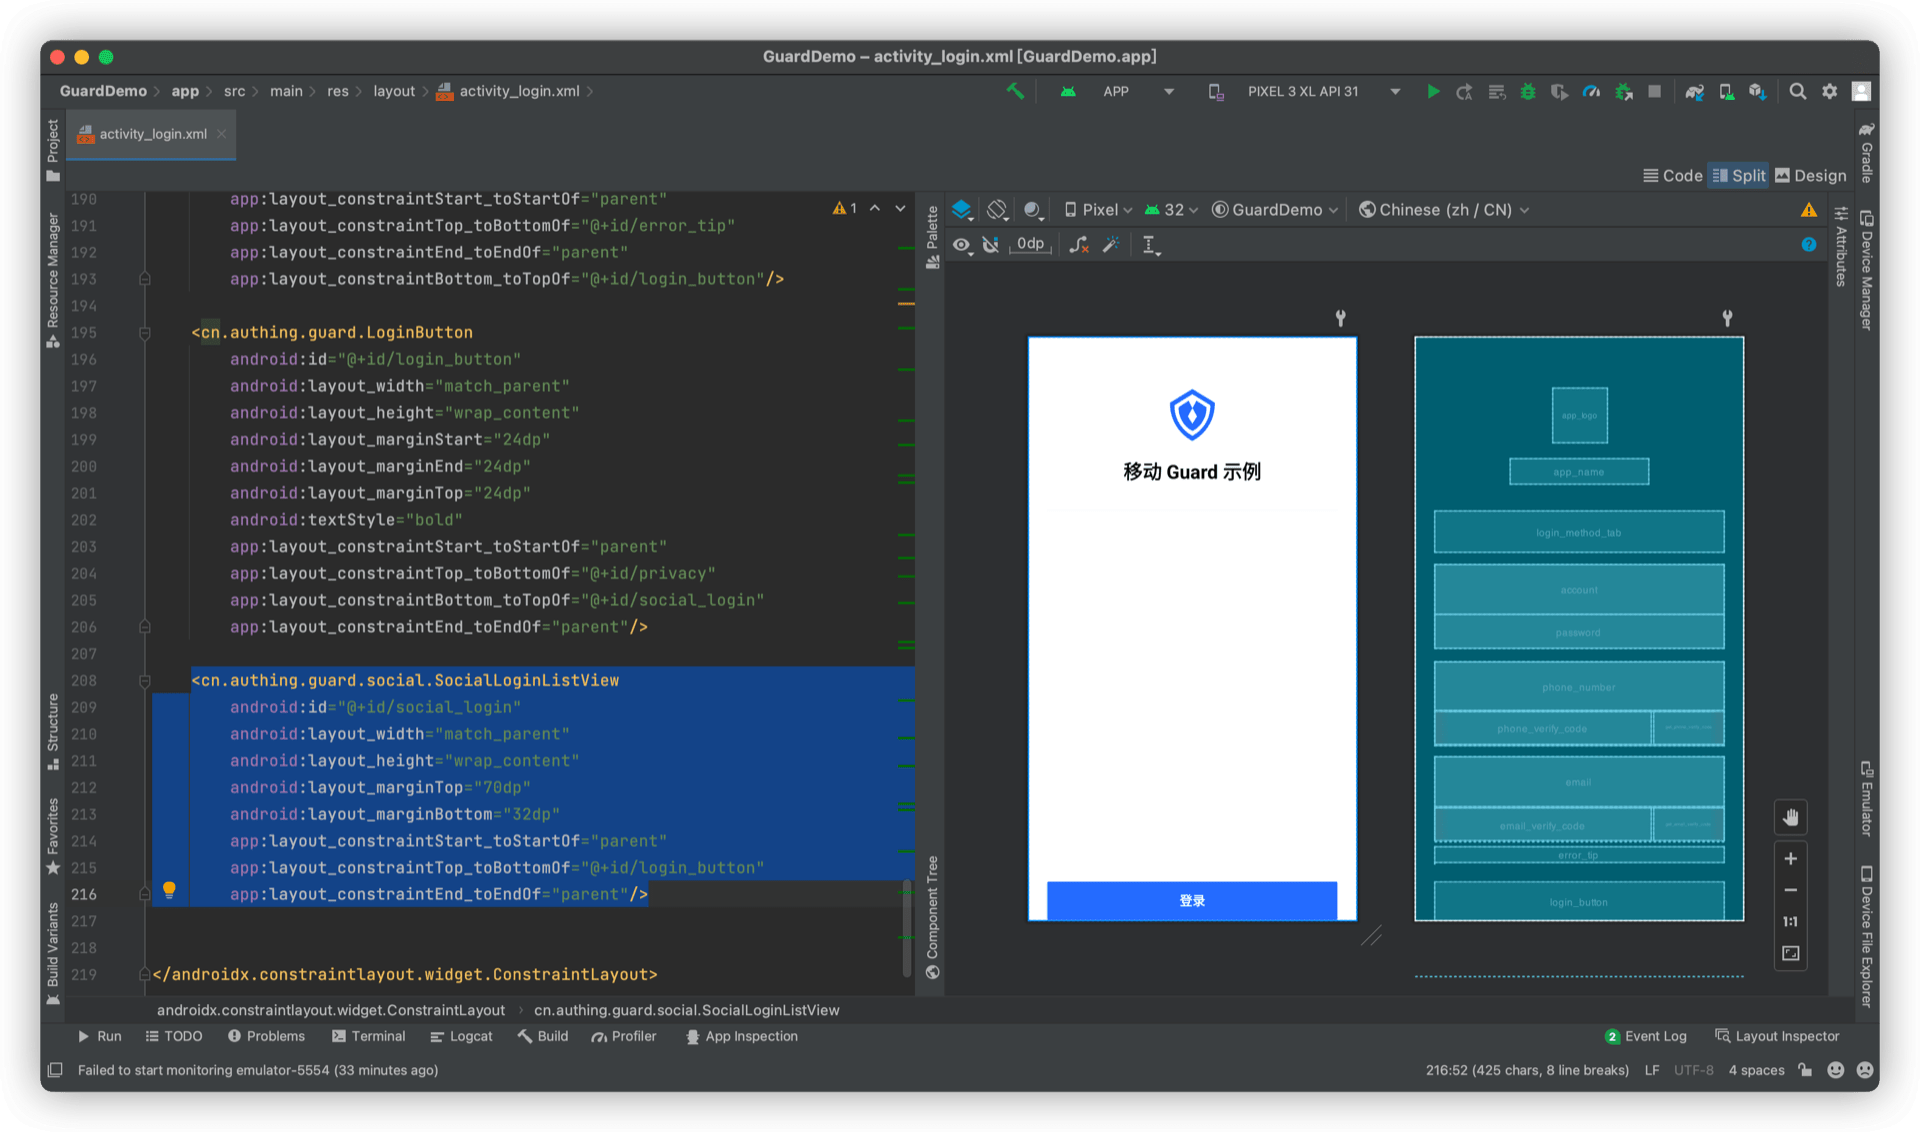Click the Zoom In plus icon
This screenshot has width=1920, height=1132.
click(x=1790, y=859)
